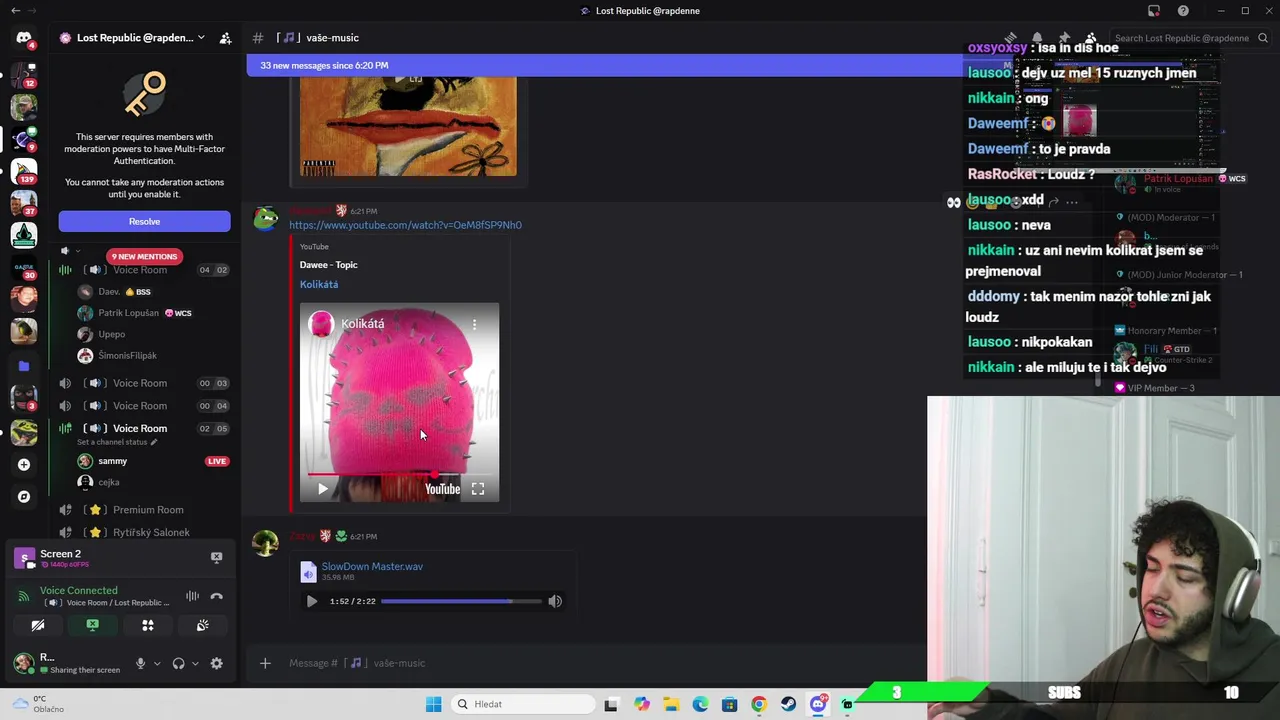Select the active Voice Room 02 05
The height and width of the screenshot is (720, 1280).
point(145,428)
